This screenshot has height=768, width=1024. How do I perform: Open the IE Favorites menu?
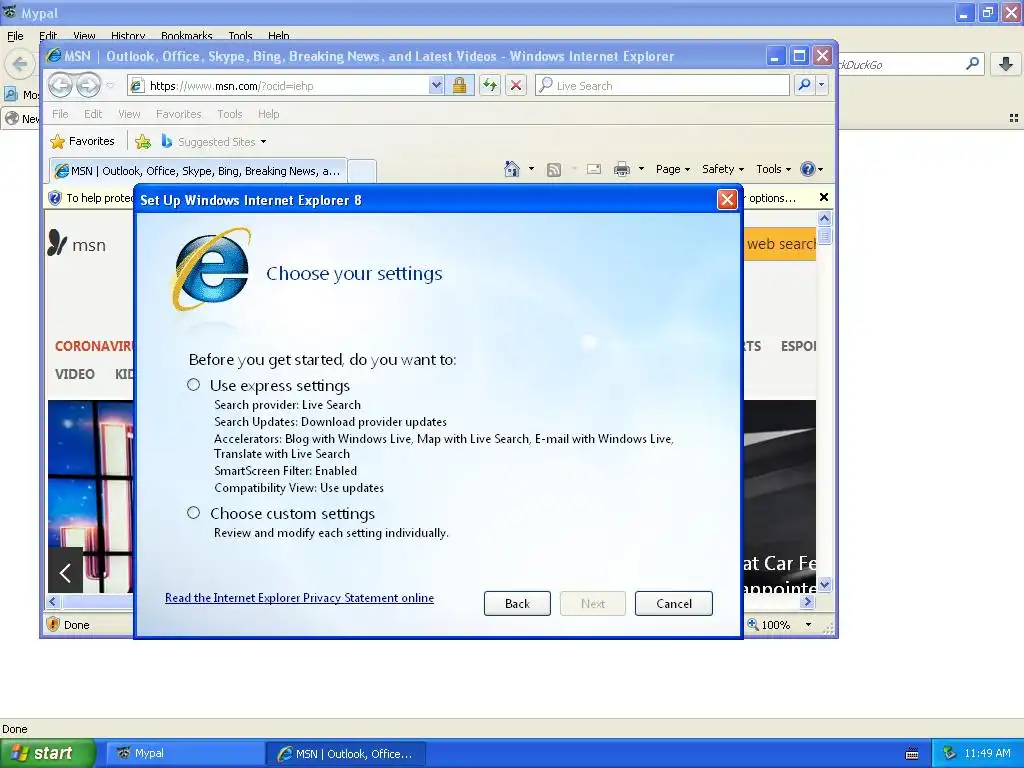pyautogui.click(x=178, y=114)
